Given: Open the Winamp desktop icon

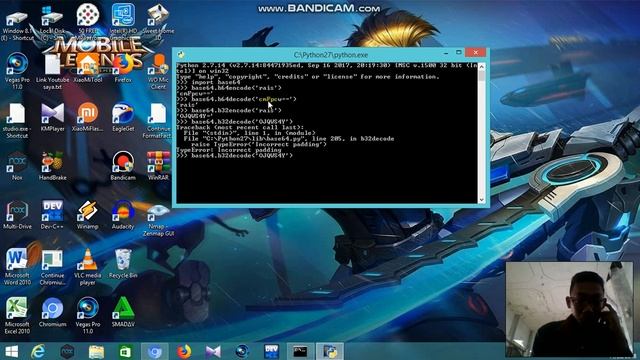Looking at the screenshot, I should point(88,215).
